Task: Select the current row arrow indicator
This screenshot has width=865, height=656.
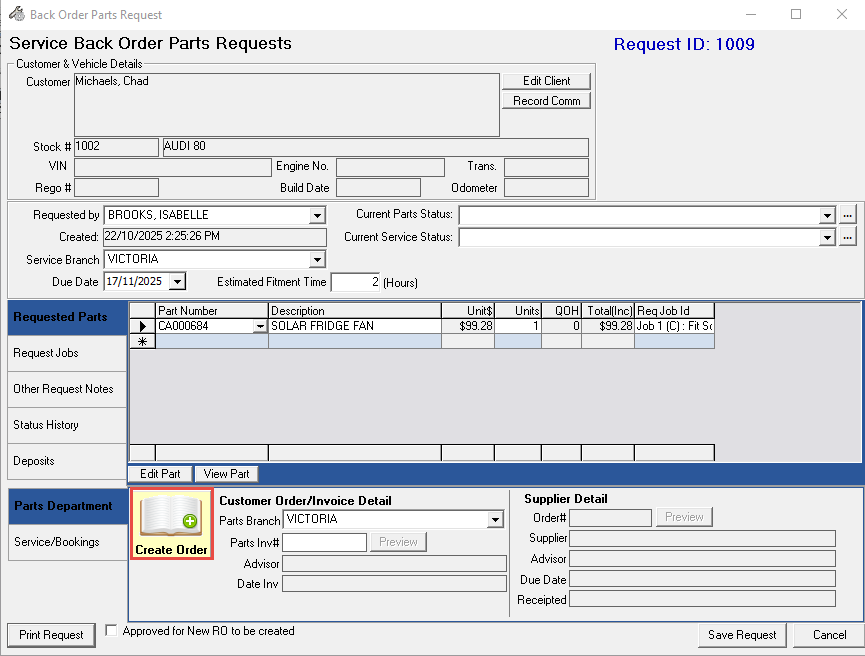Action: click(x=142, y=326)
